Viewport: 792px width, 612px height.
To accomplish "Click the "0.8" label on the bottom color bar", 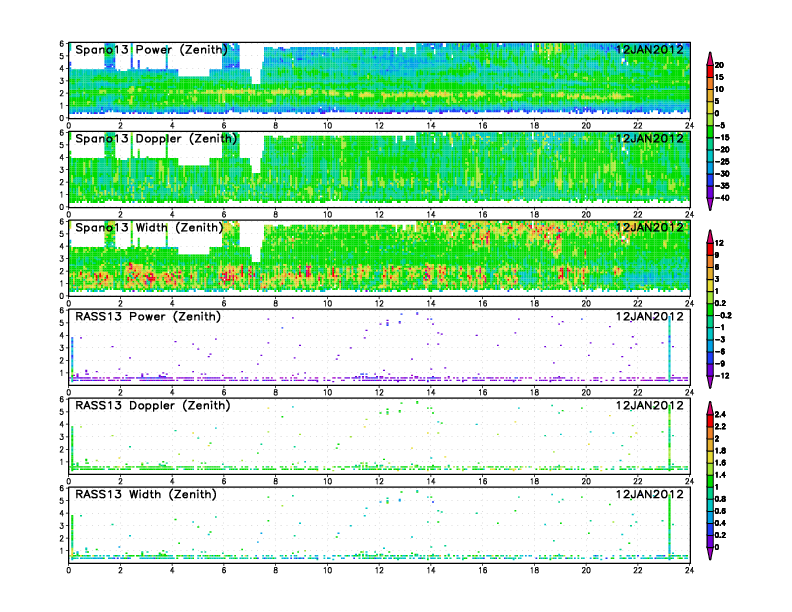I will tap(720, 499).
